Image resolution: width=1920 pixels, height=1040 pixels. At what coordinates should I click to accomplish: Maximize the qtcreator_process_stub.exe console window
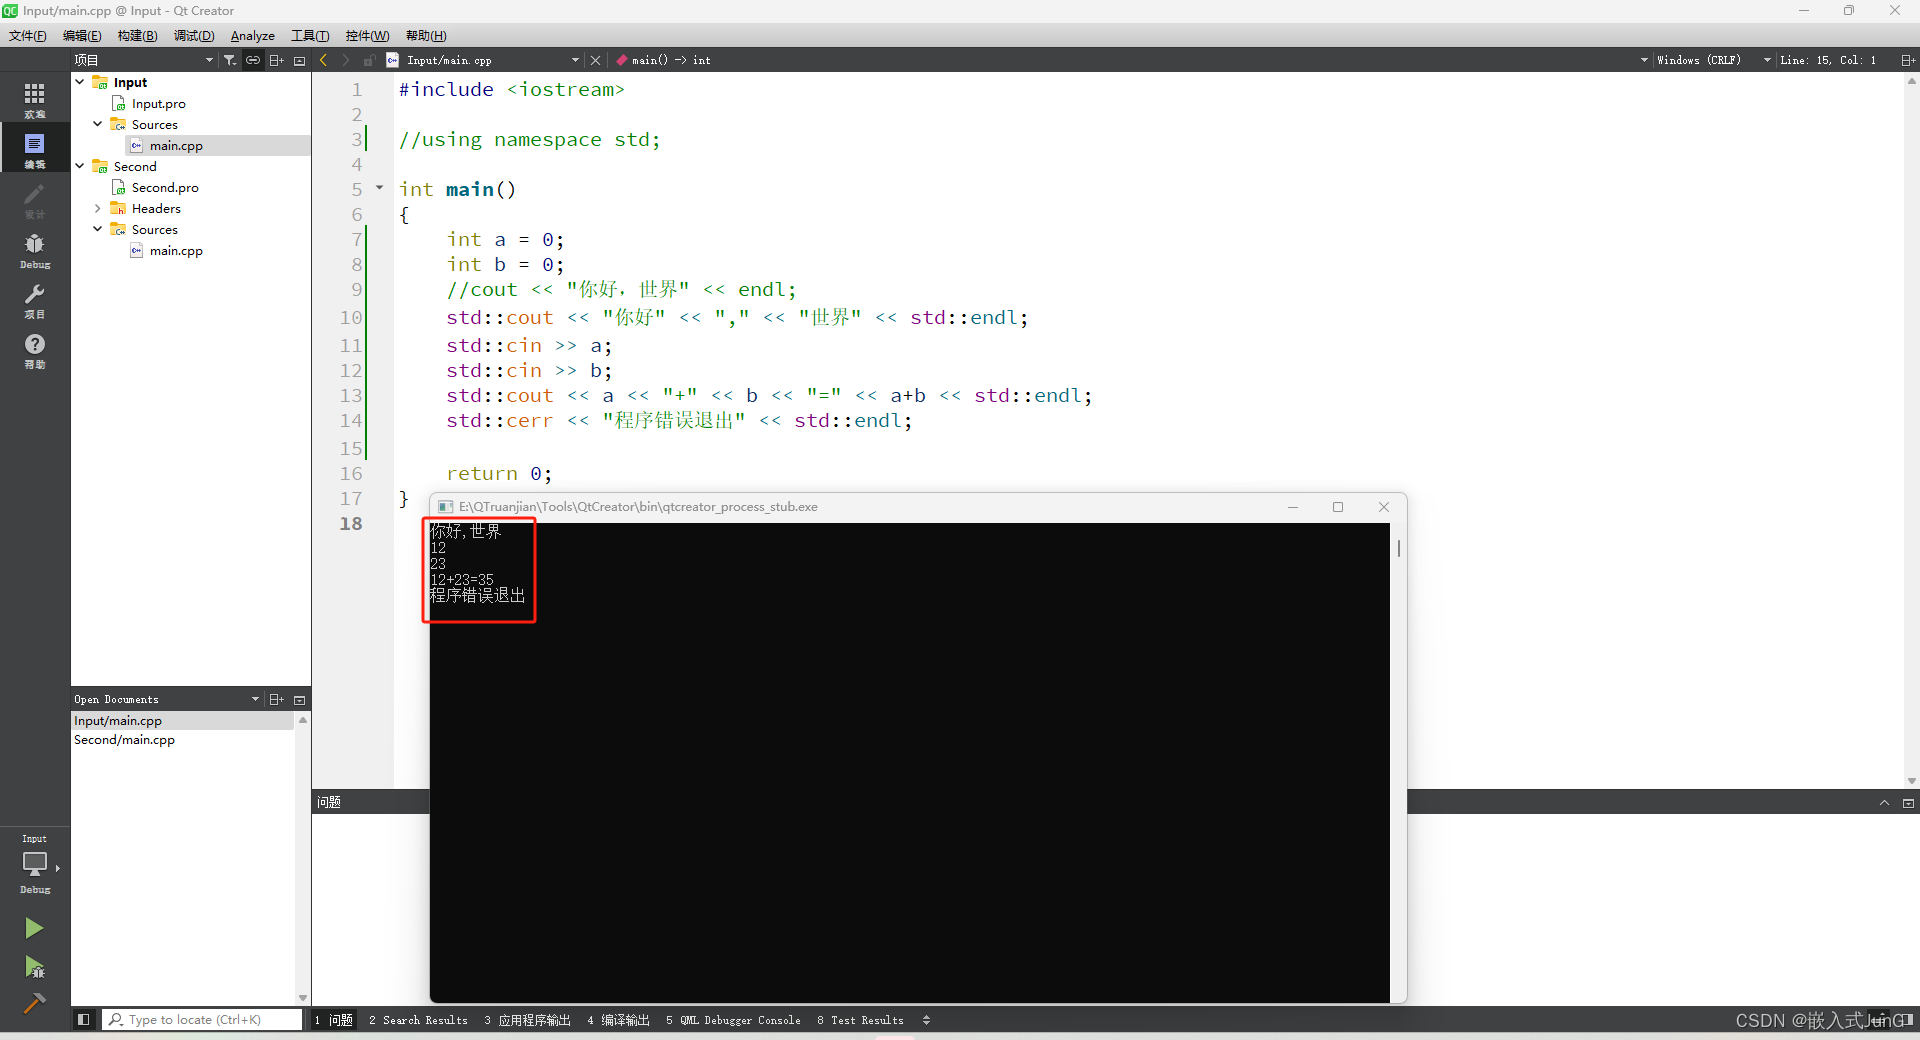click(x=1338, y=507)
